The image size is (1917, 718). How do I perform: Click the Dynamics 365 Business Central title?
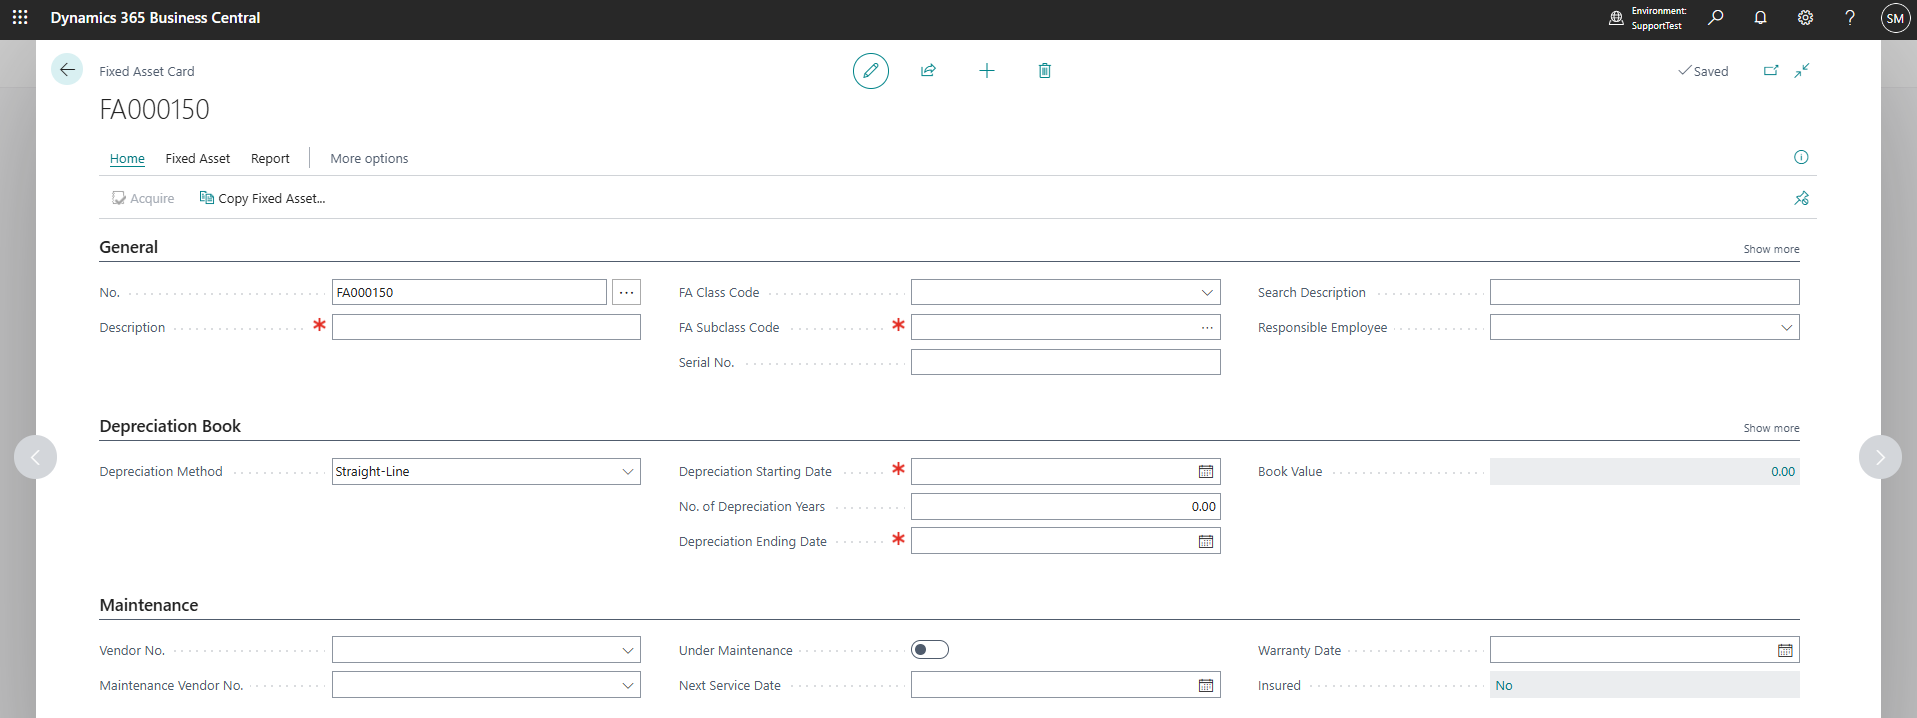pyautogui.click(x=155, y=18)
